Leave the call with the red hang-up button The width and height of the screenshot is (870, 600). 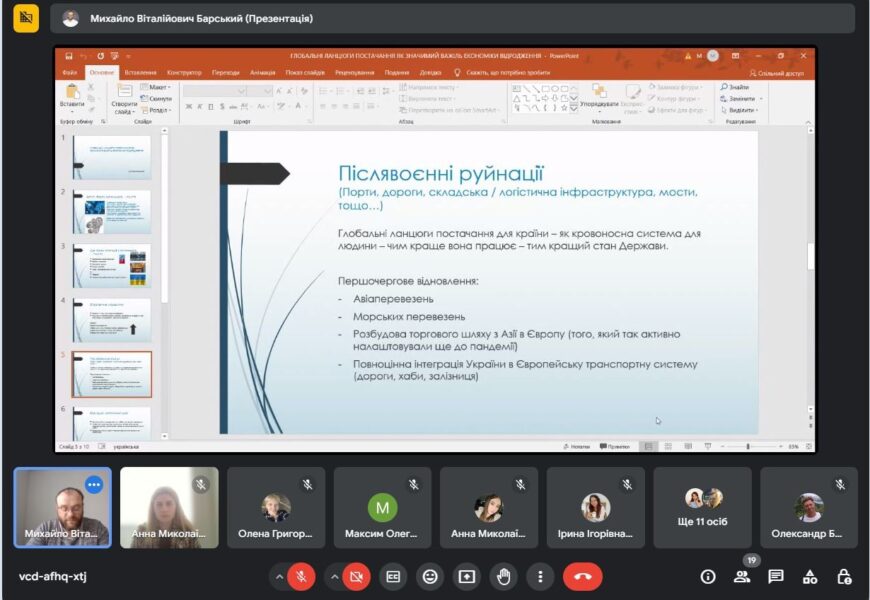[x=582, y=576]
